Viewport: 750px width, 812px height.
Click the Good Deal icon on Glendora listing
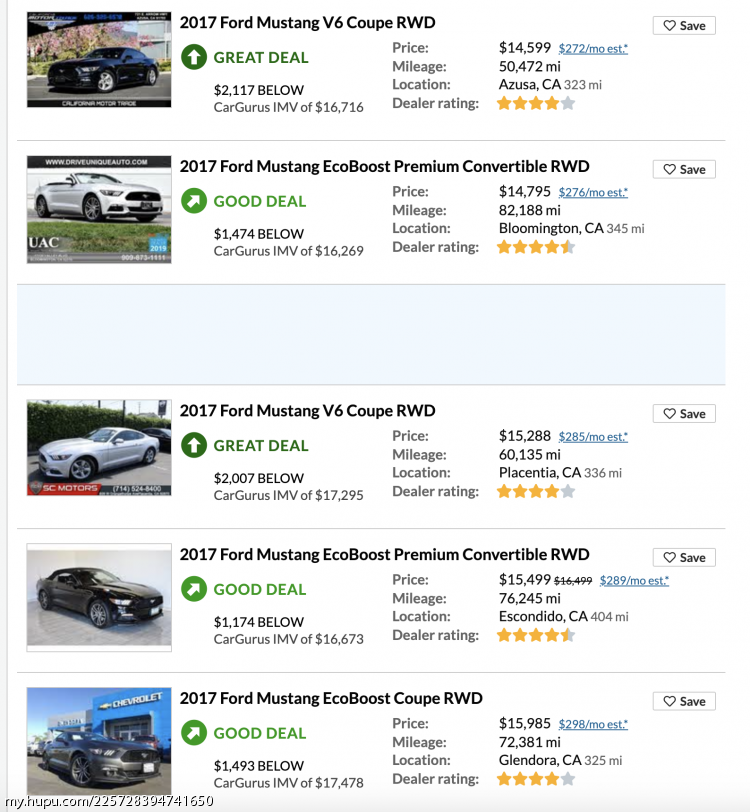click(194, 733)
